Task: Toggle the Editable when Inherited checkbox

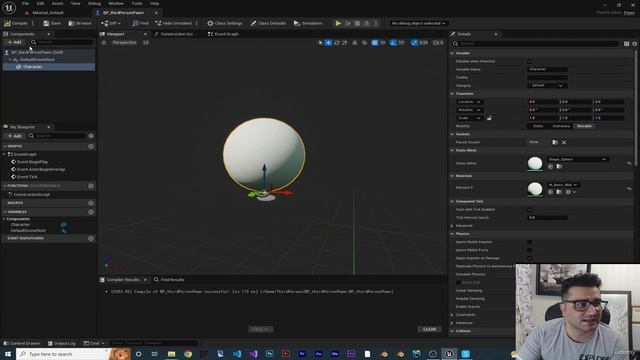Action: [529, 61]
